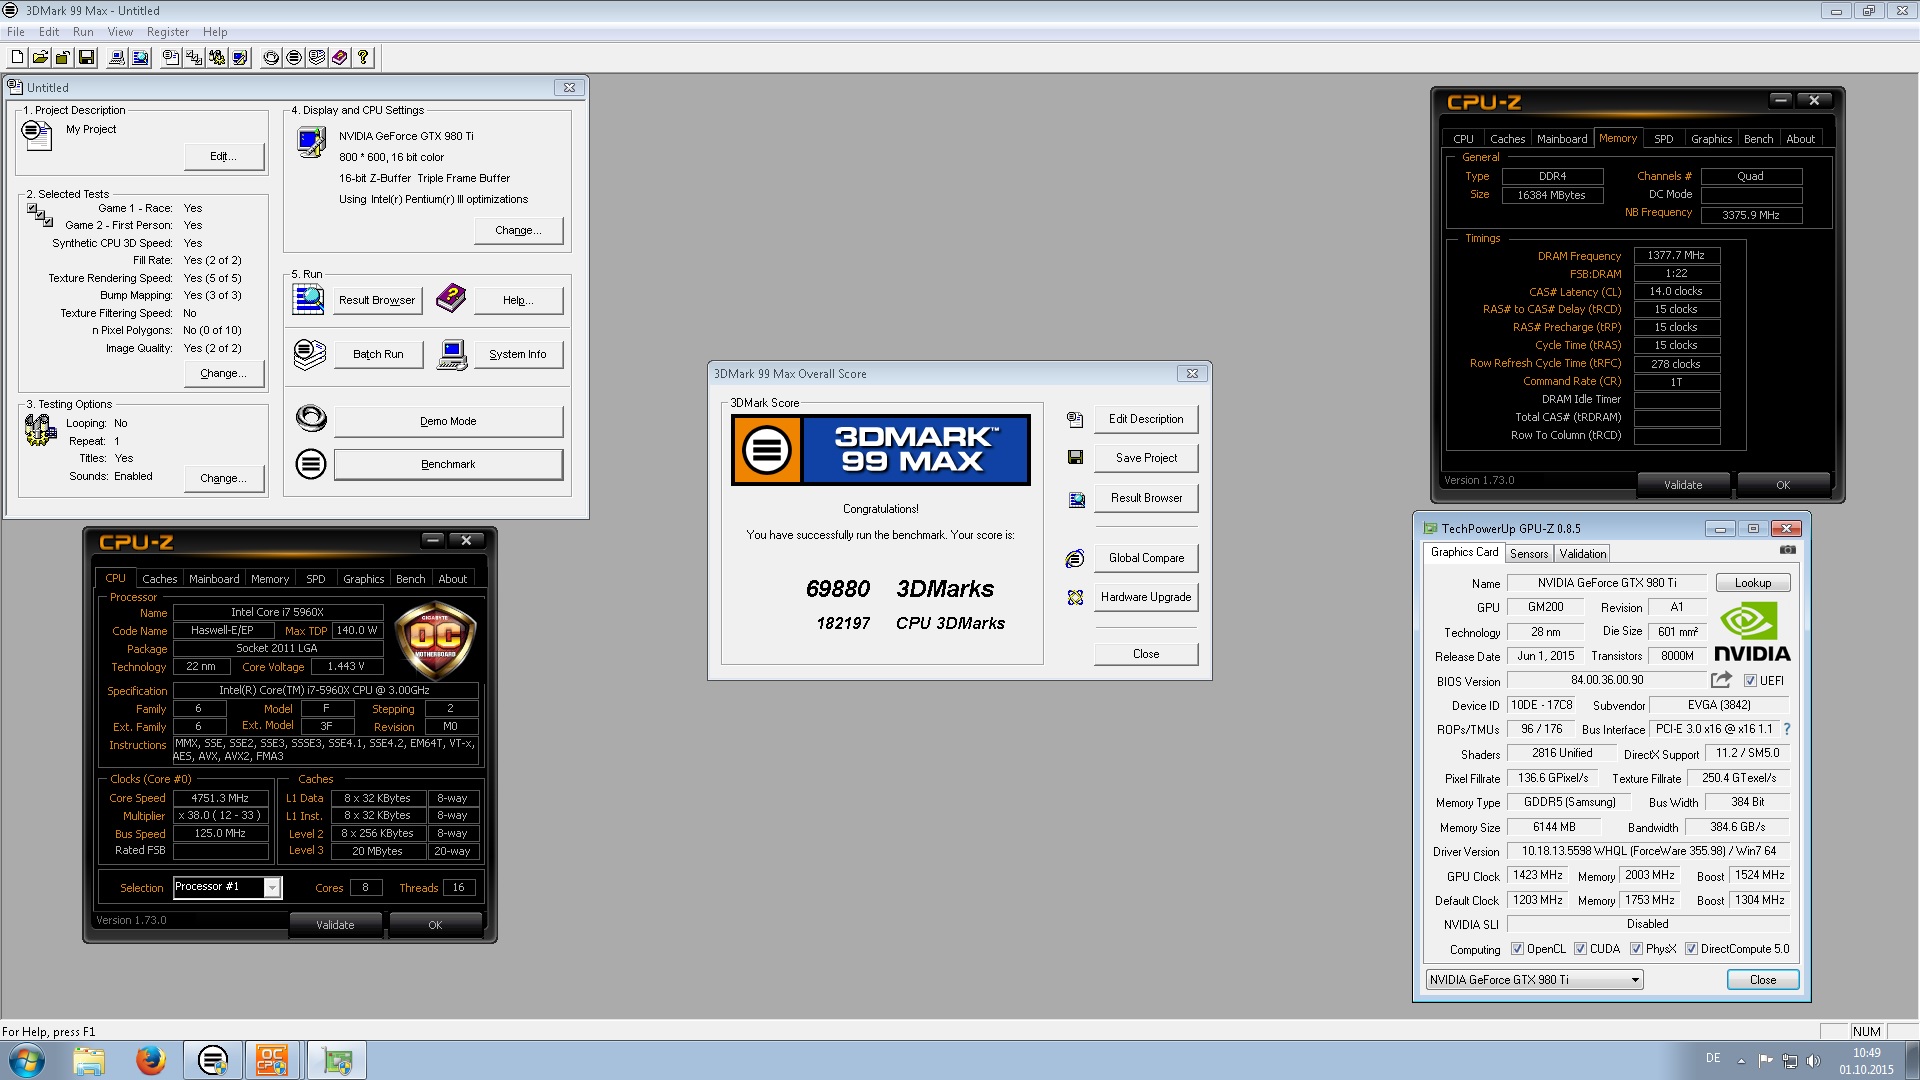Viewport: 1920px width, 1080px height.
Task: Click the Lookup button in GPU-Z
Action: (x=1753, y=583)
